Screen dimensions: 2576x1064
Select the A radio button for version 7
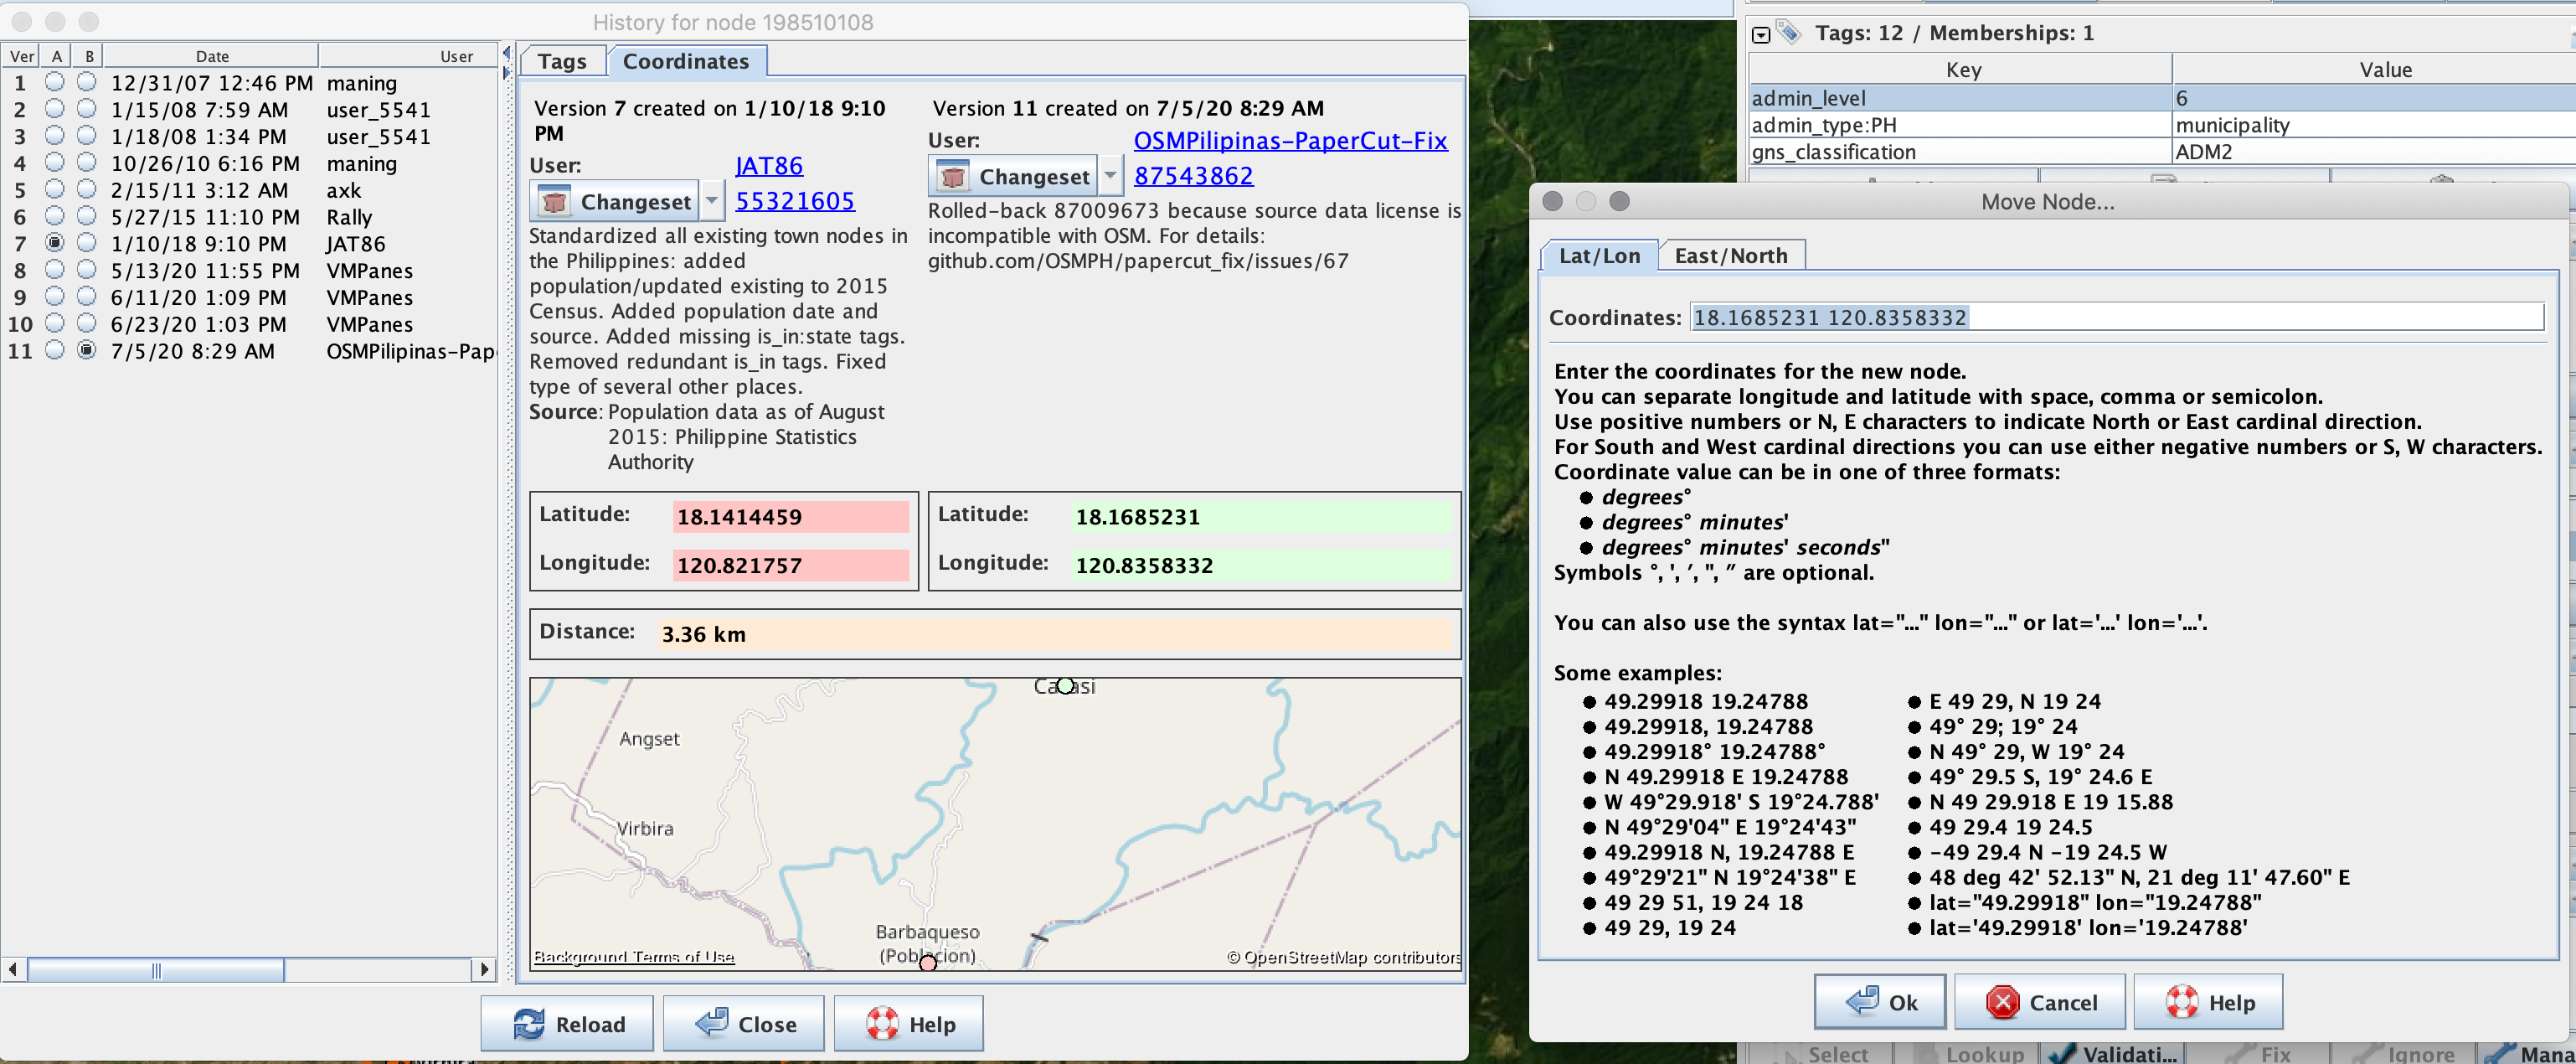coord(55,242)
